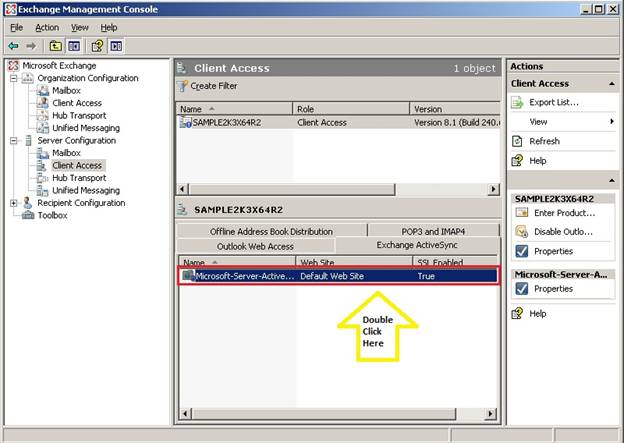
Task: Click the Up one level folder icon
Action: tap(56, 46)
